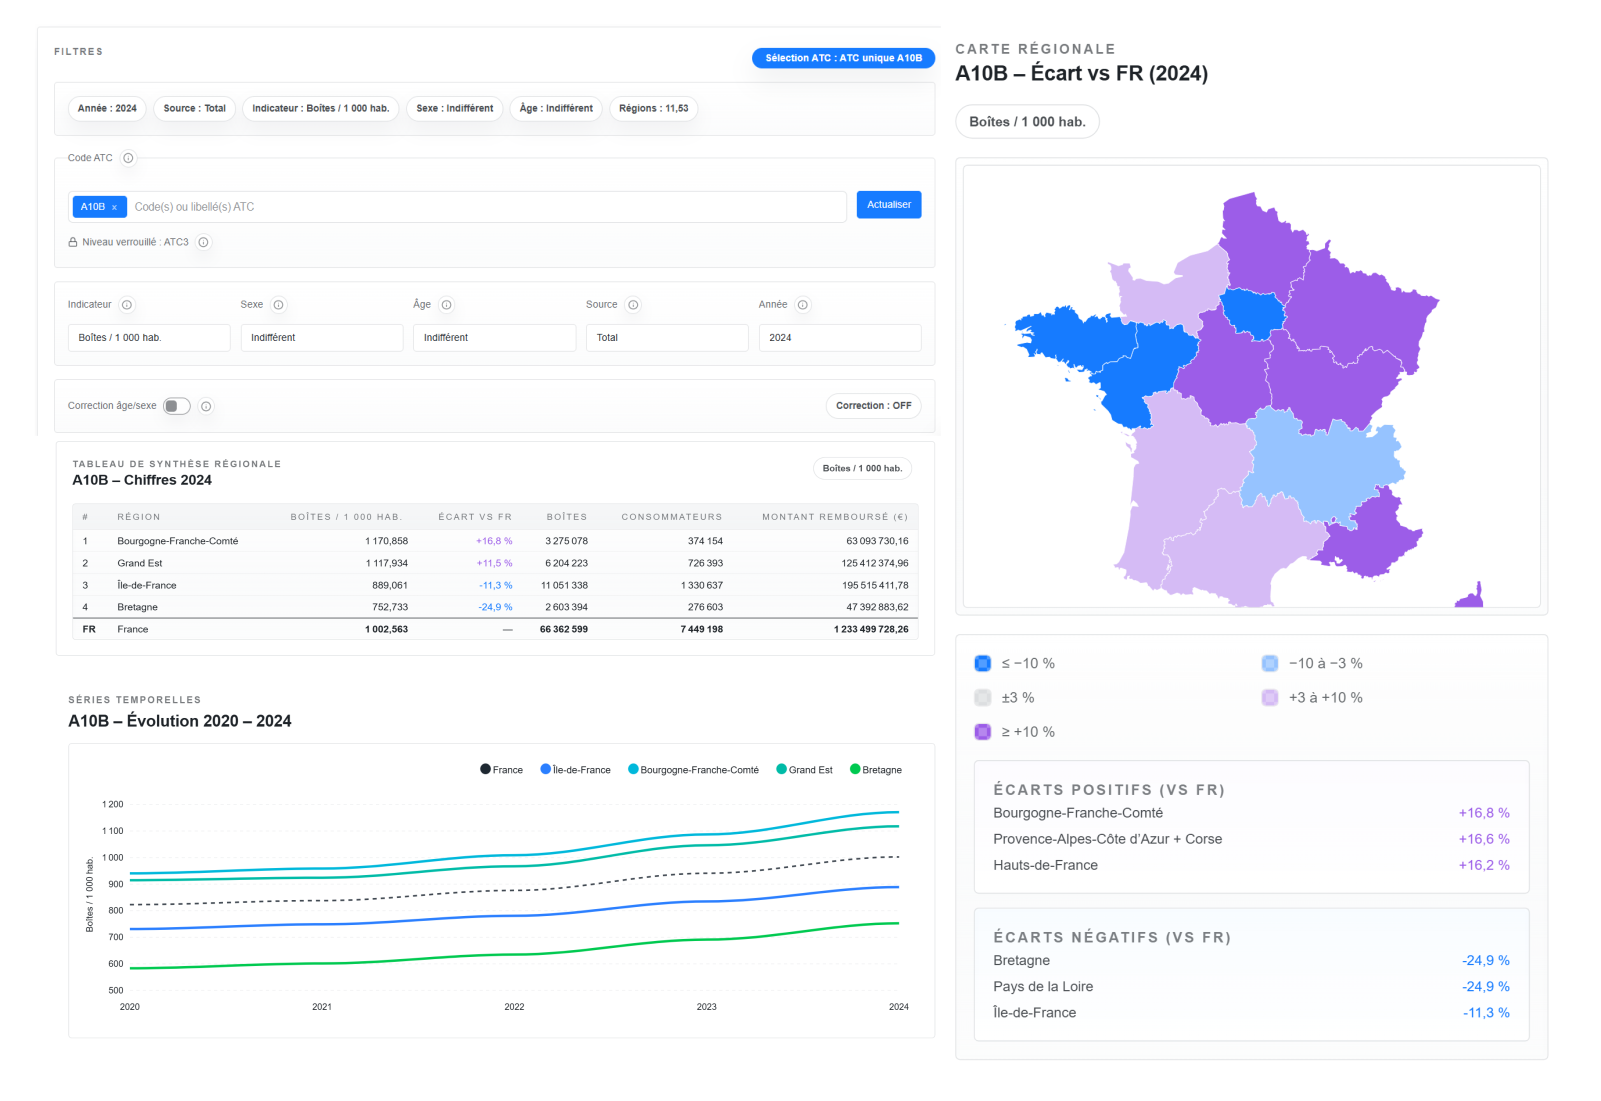The height and width of the screenshot is (1101, 1601).
Task: Click the info icon beside Correction âge/sexe toggle
Action: (x=206, y=406)
